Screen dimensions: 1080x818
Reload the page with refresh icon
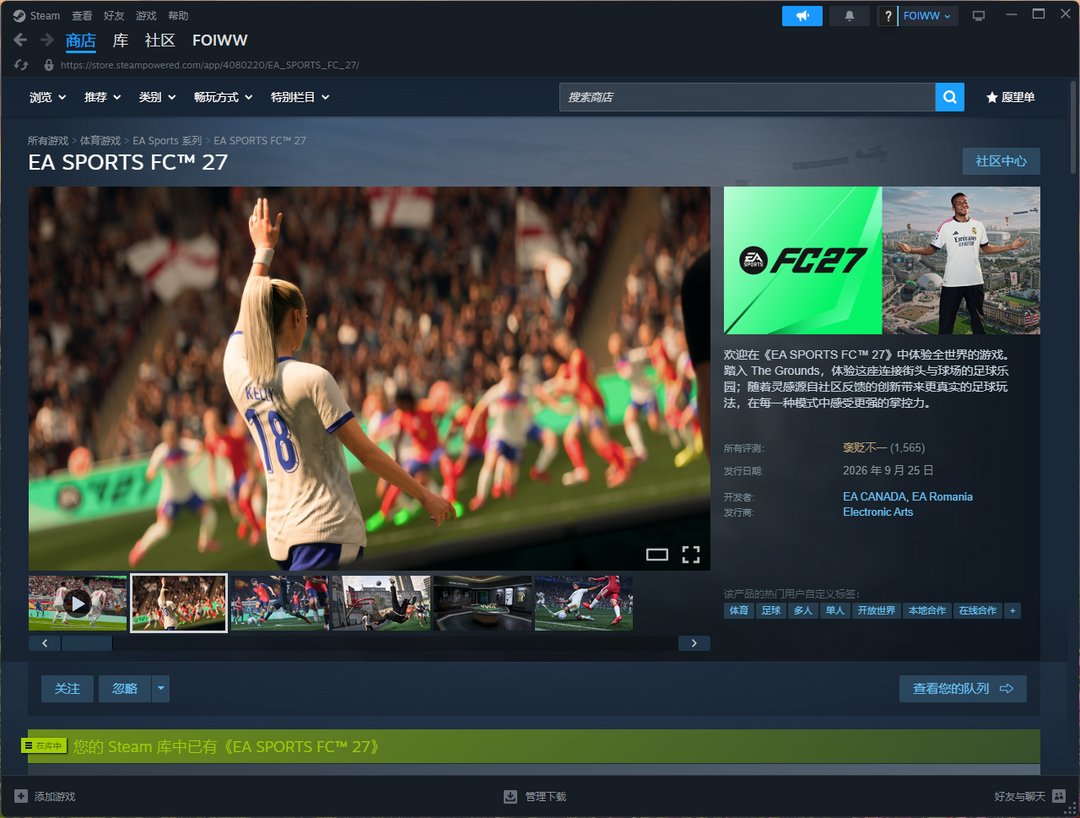pos(21,65)
